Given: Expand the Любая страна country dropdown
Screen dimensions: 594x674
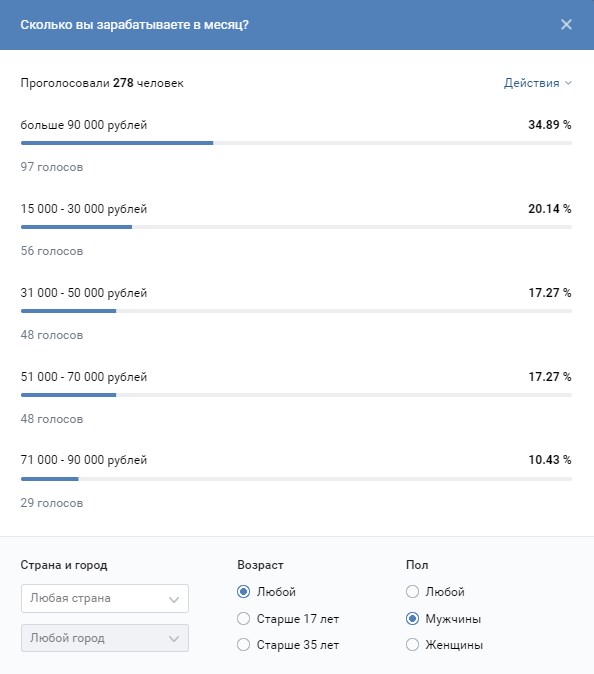Looking at the screenshot, I should click(104, 598).
